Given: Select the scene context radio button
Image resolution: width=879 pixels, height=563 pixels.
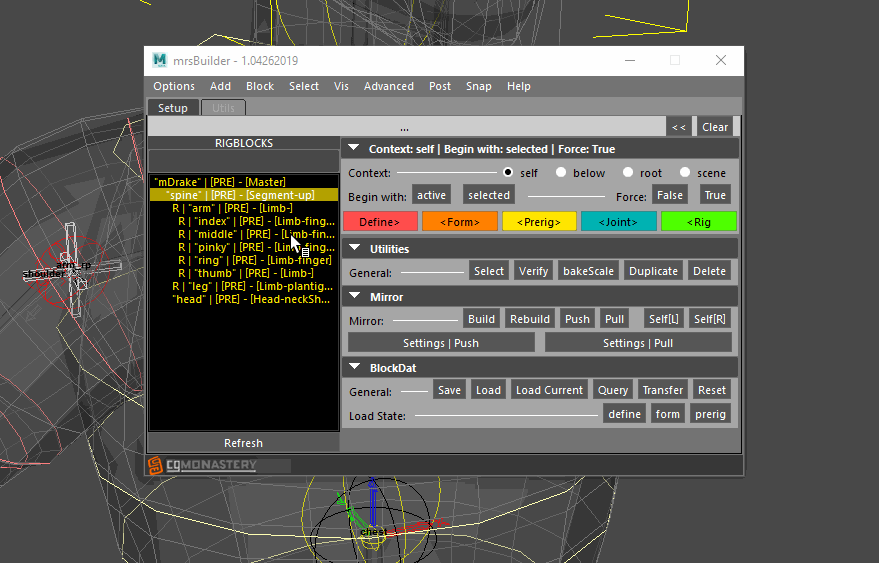Looking at the screenshot, I should click(x=684, y=172).
